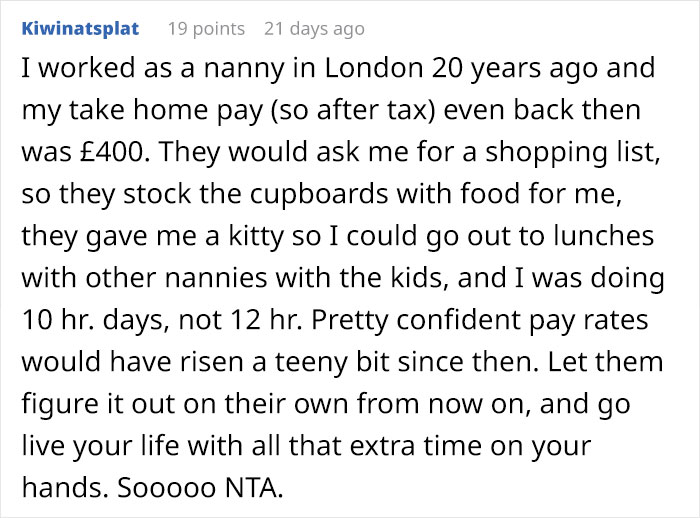Click the 19 points score label

(205, 29)
